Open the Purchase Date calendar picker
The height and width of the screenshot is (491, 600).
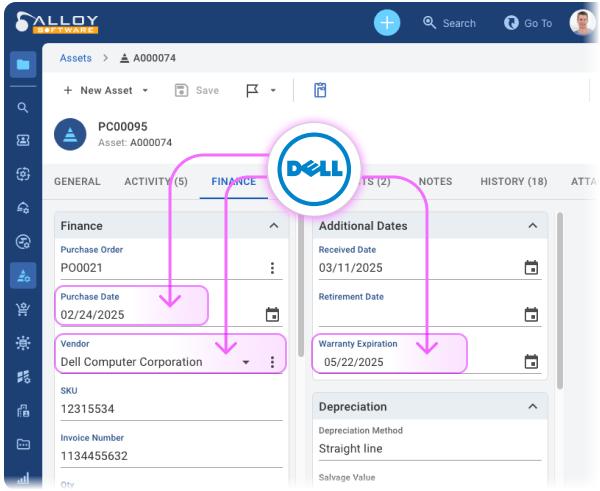[x=272, y=315]
